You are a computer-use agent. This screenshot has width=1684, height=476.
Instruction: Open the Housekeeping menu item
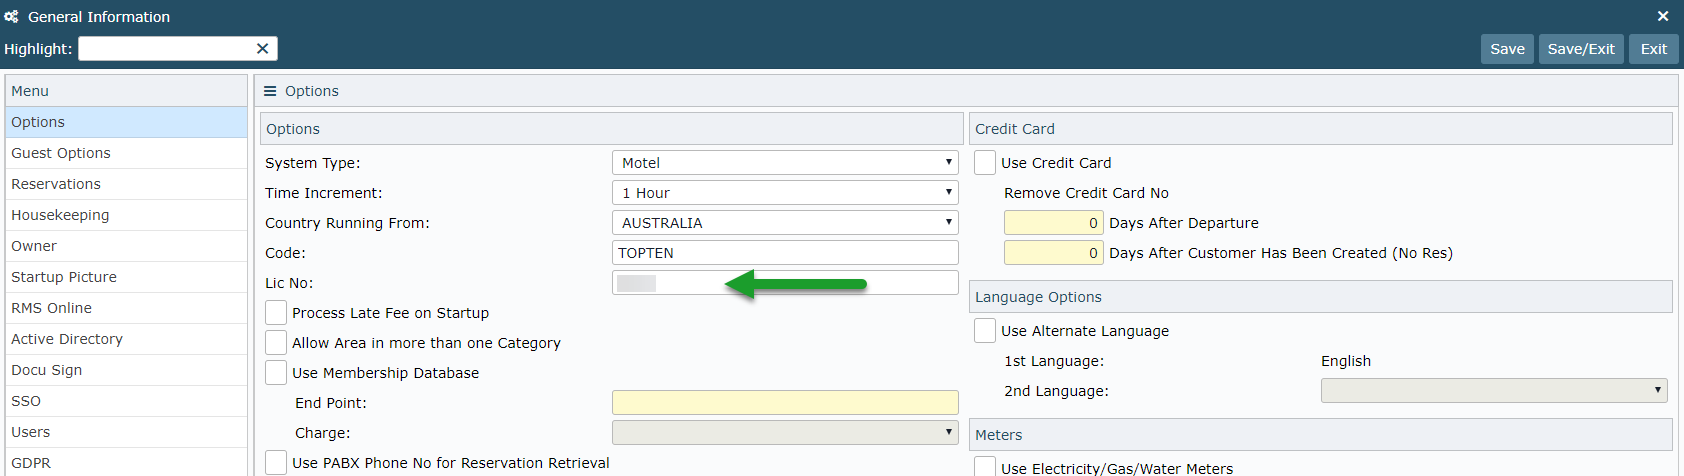[x=60, y=215]
